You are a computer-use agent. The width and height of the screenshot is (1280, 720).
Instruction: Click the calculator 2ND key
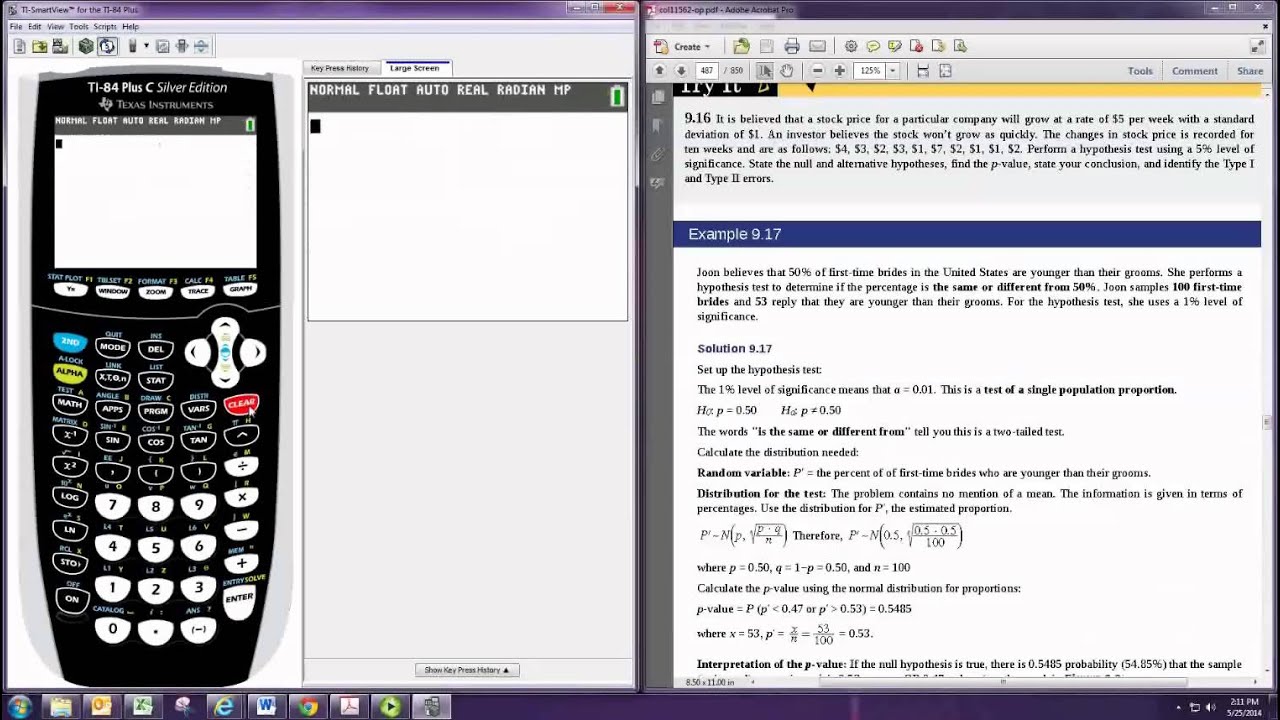point(70,343)
